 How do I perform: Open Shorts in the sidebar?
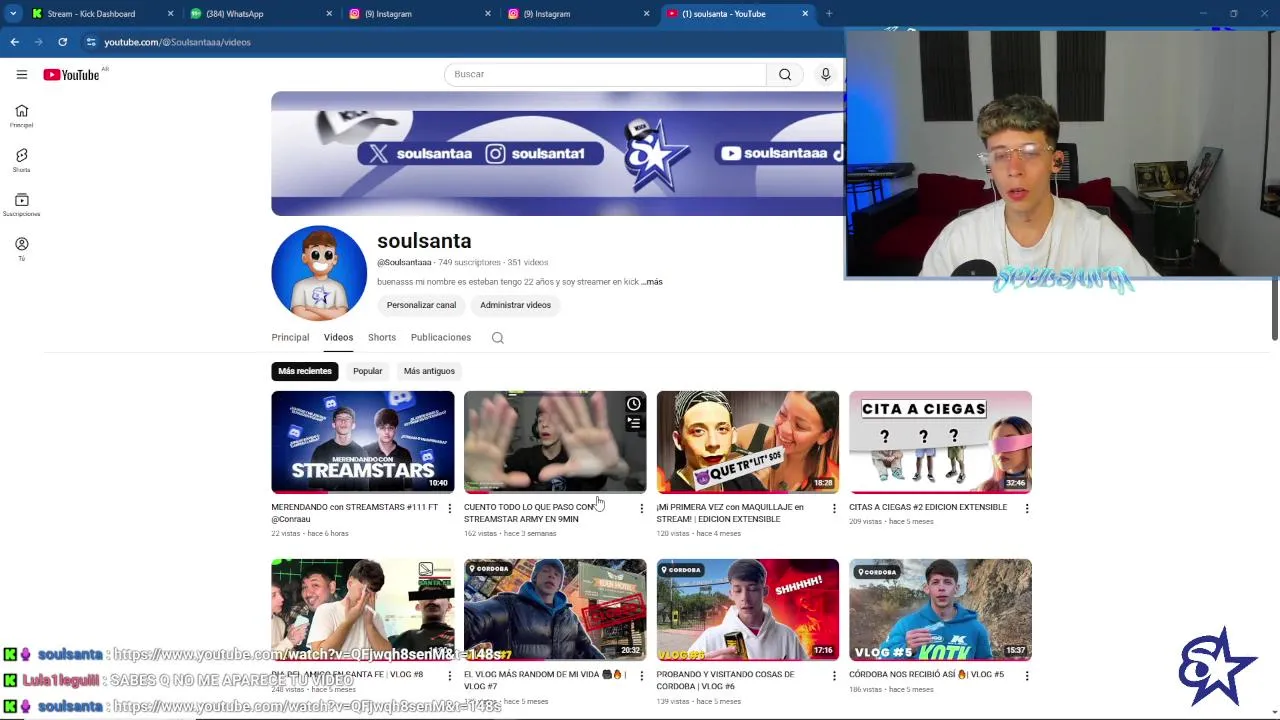coord(21,161)
